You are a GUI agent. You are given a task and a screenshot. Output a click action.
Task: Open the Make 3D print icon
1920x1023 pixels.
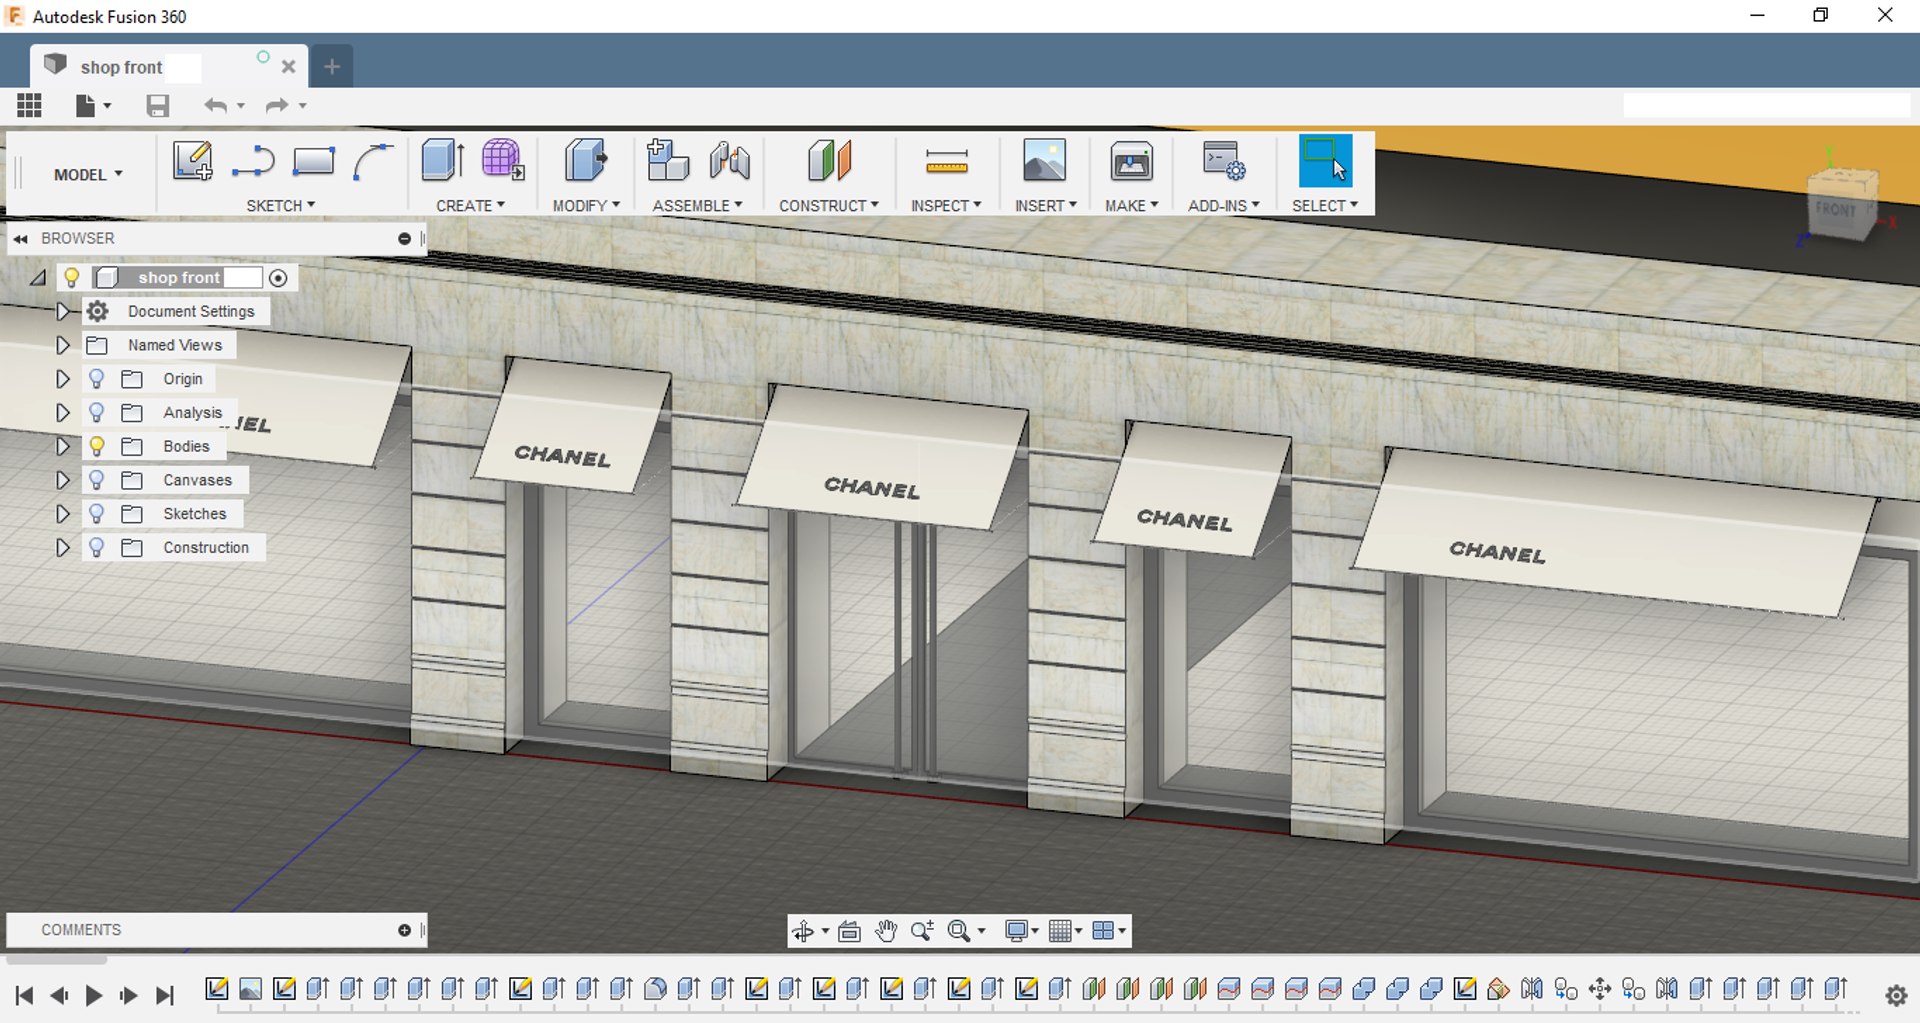coord(1131,160)
